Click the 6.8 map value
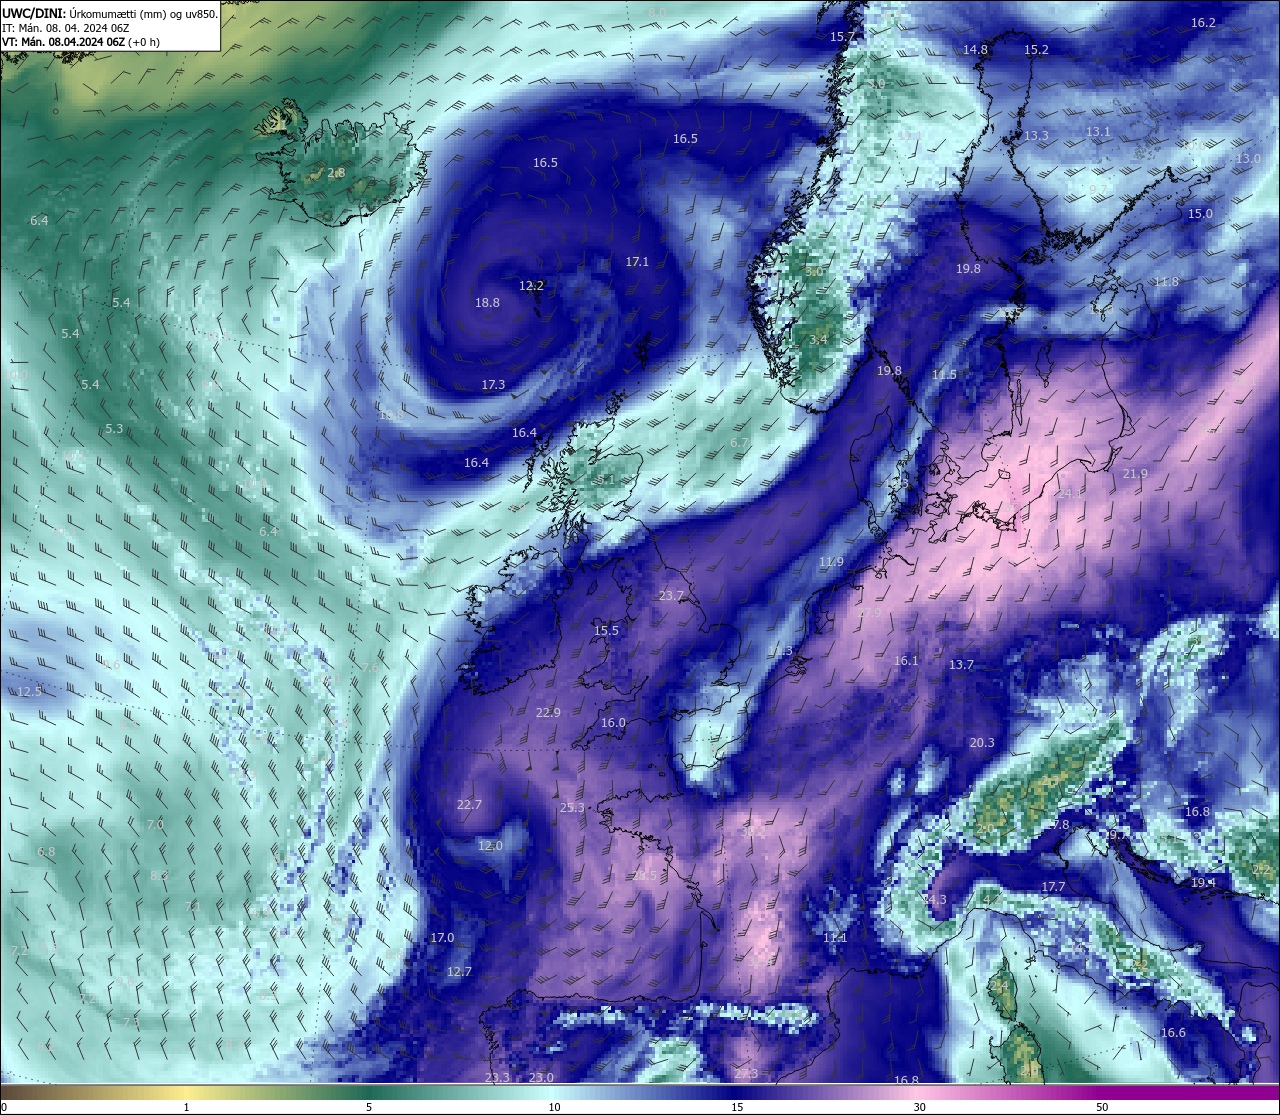 pyautogui.click(x=46, y=851)
